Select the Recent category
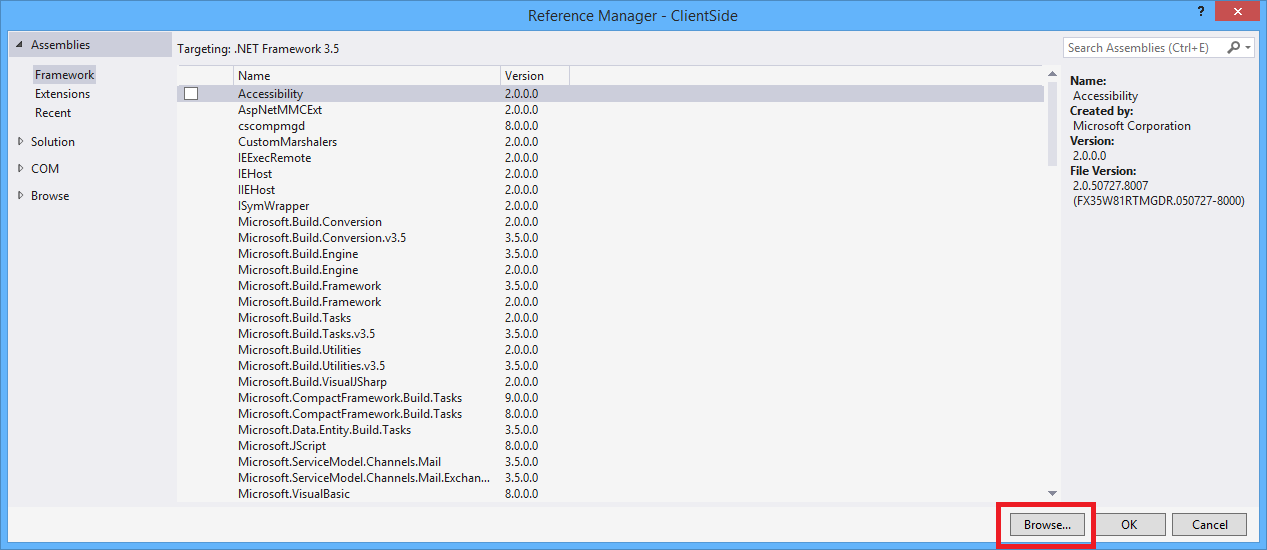 [53, 113]
